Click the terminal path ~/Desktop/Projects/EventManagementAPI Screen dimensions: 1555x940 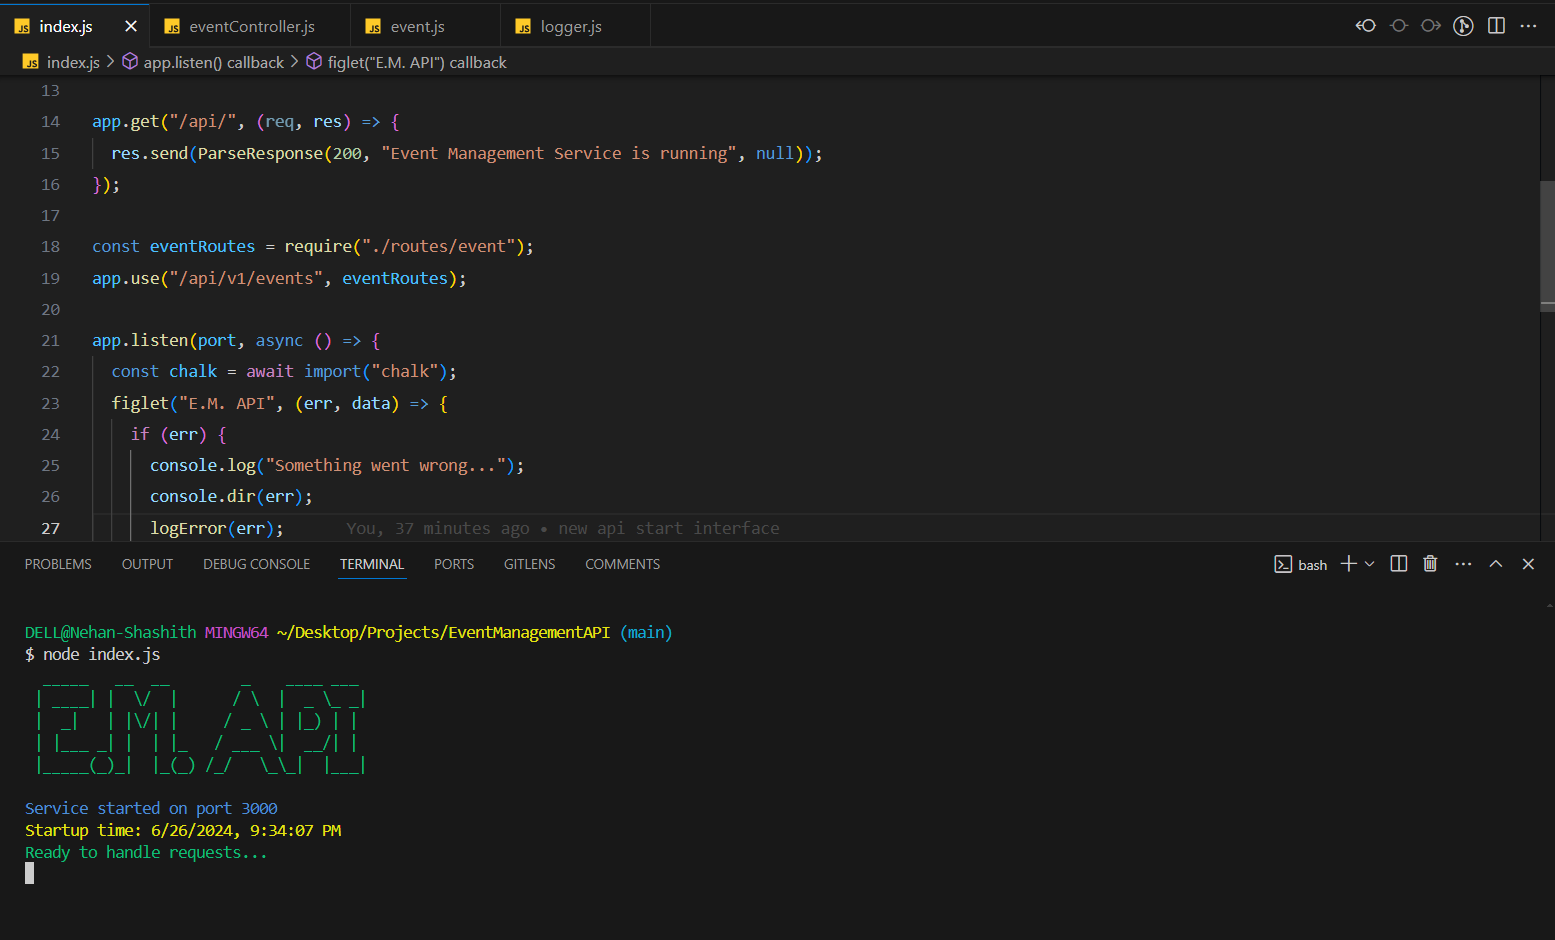(x=443, y=632)
